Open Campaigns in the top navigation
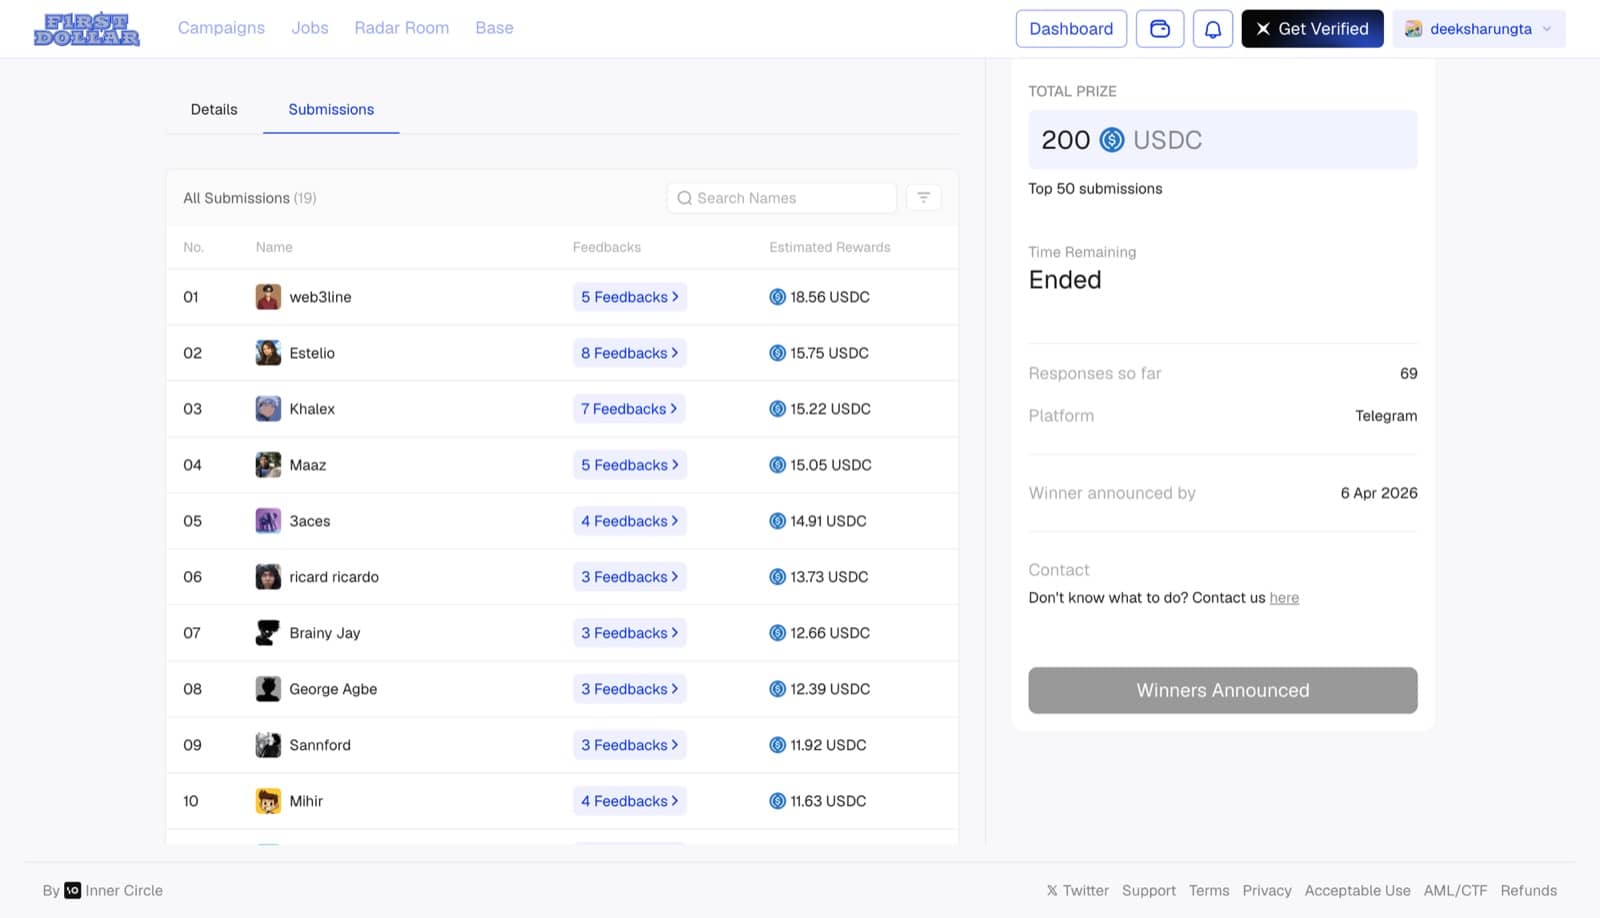Image resolution: width=1600 pixels, height=918 pixels. (x=221, y=28)
